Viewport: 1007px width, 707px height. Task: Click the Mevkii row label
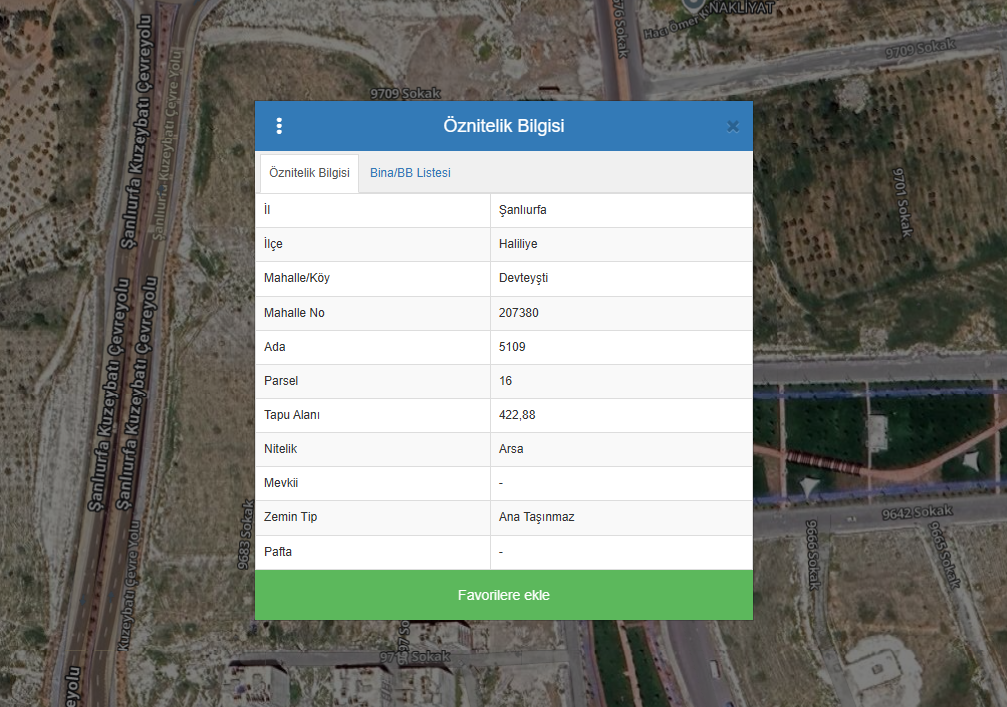point(280,483)
